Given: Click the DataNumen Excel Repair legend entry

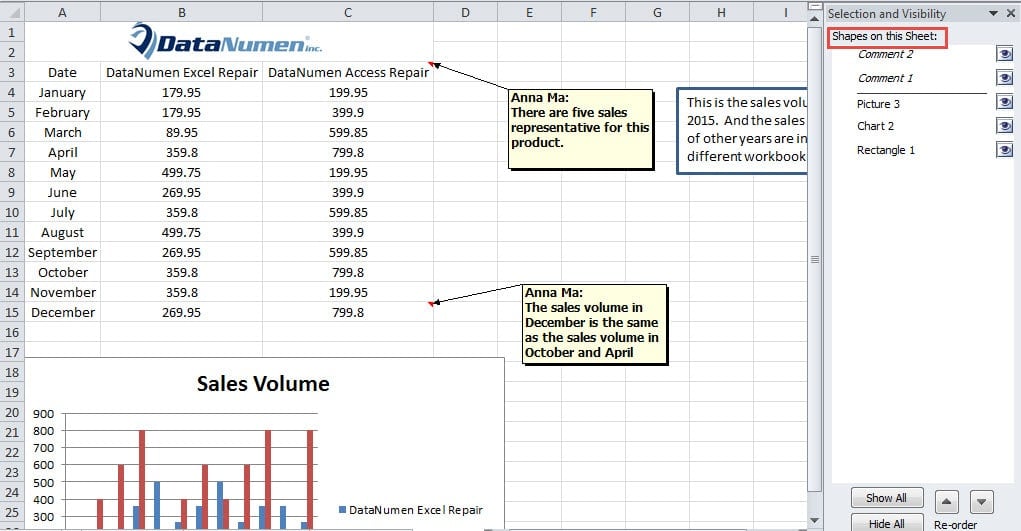Looking at the screenshot, I should (411, 510).
